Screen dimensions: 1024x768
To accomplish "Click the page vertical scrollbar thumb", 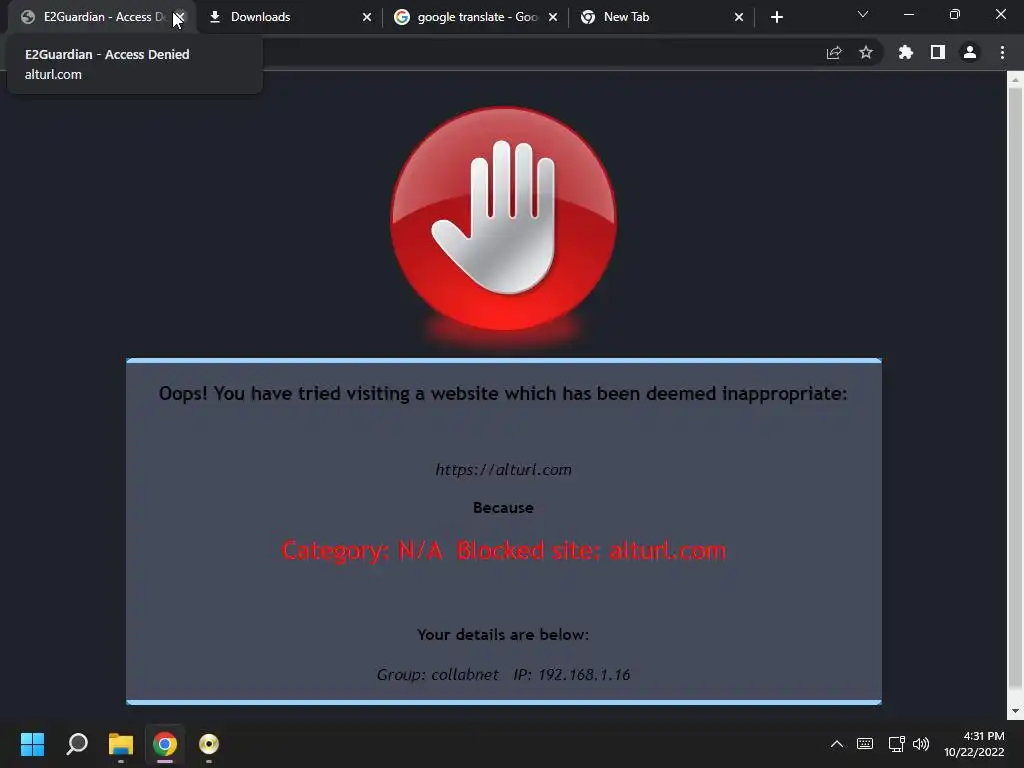I will (x=1015, y=388).
